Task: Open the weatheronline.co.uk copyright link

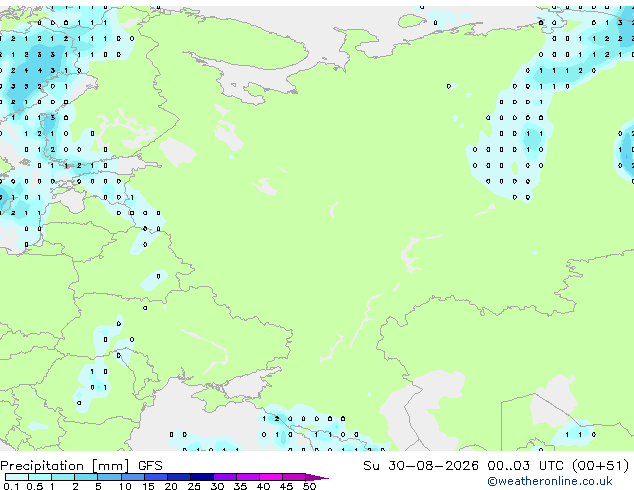Action: [x=550, y=481]
